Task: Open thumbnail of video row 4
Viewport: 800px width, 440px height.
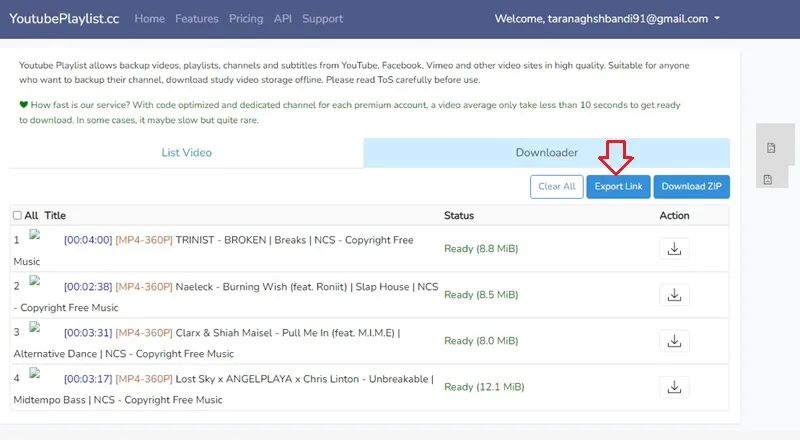Action: [x=35, y=374]
